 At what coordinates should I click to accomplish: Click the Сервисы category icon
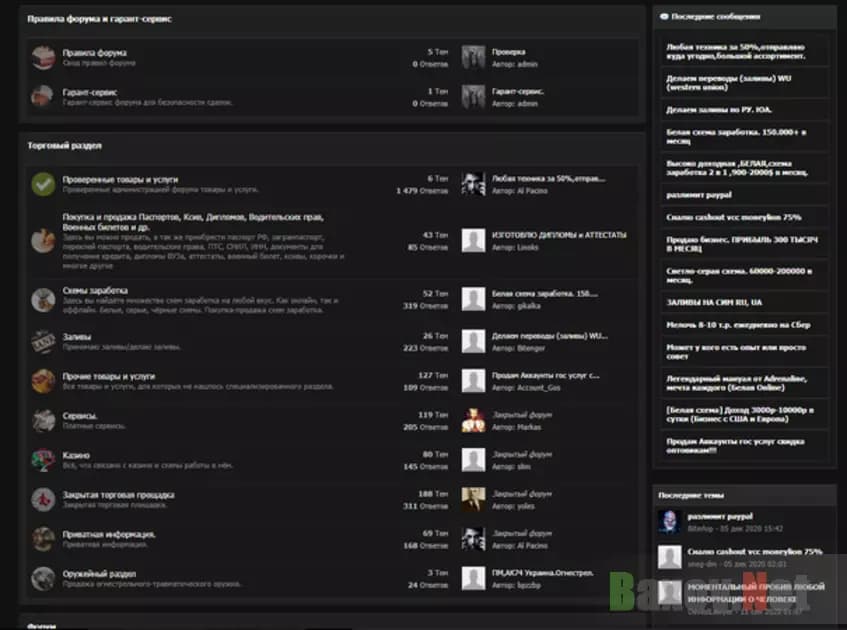click(42, 420)
